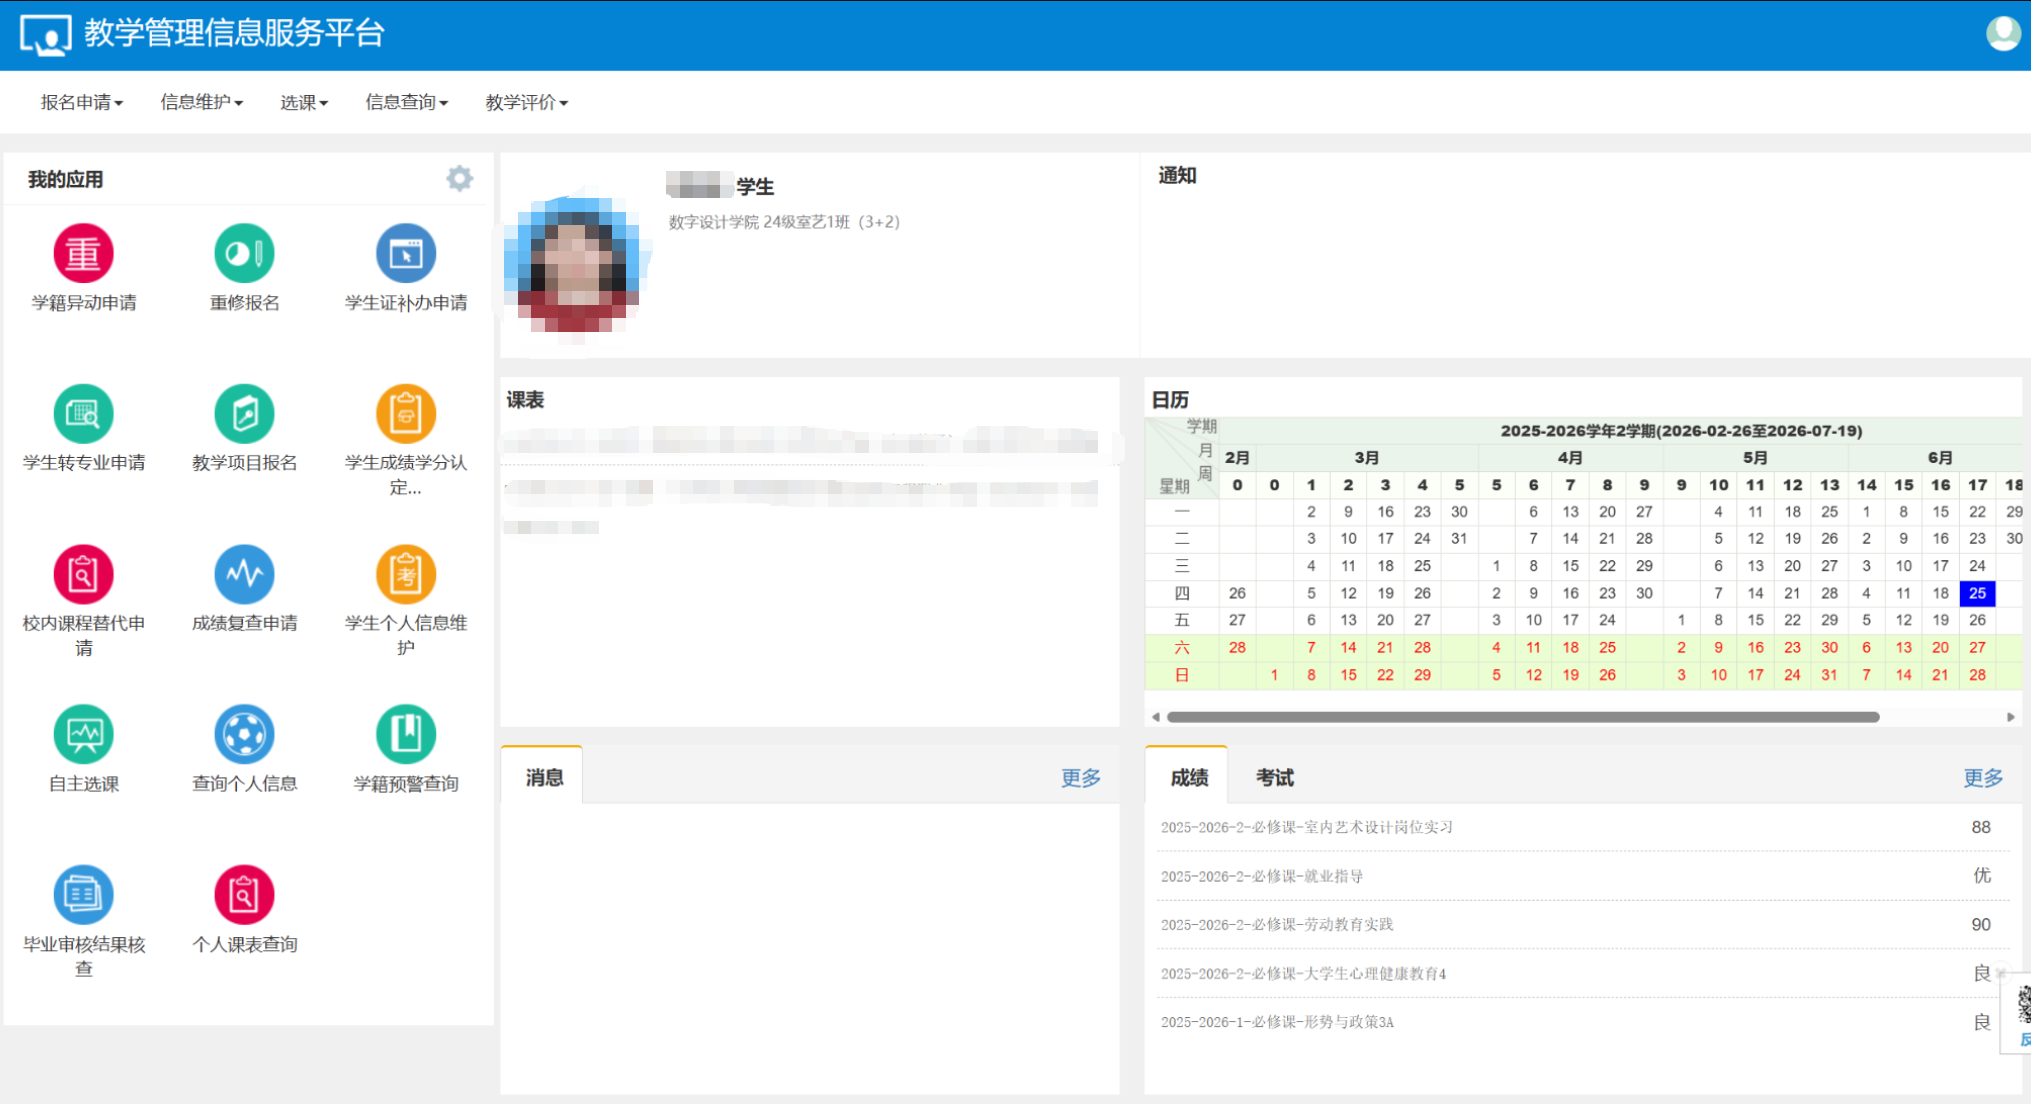
Task: Click calendar scroll left arrow
Action: [1156, 717]
